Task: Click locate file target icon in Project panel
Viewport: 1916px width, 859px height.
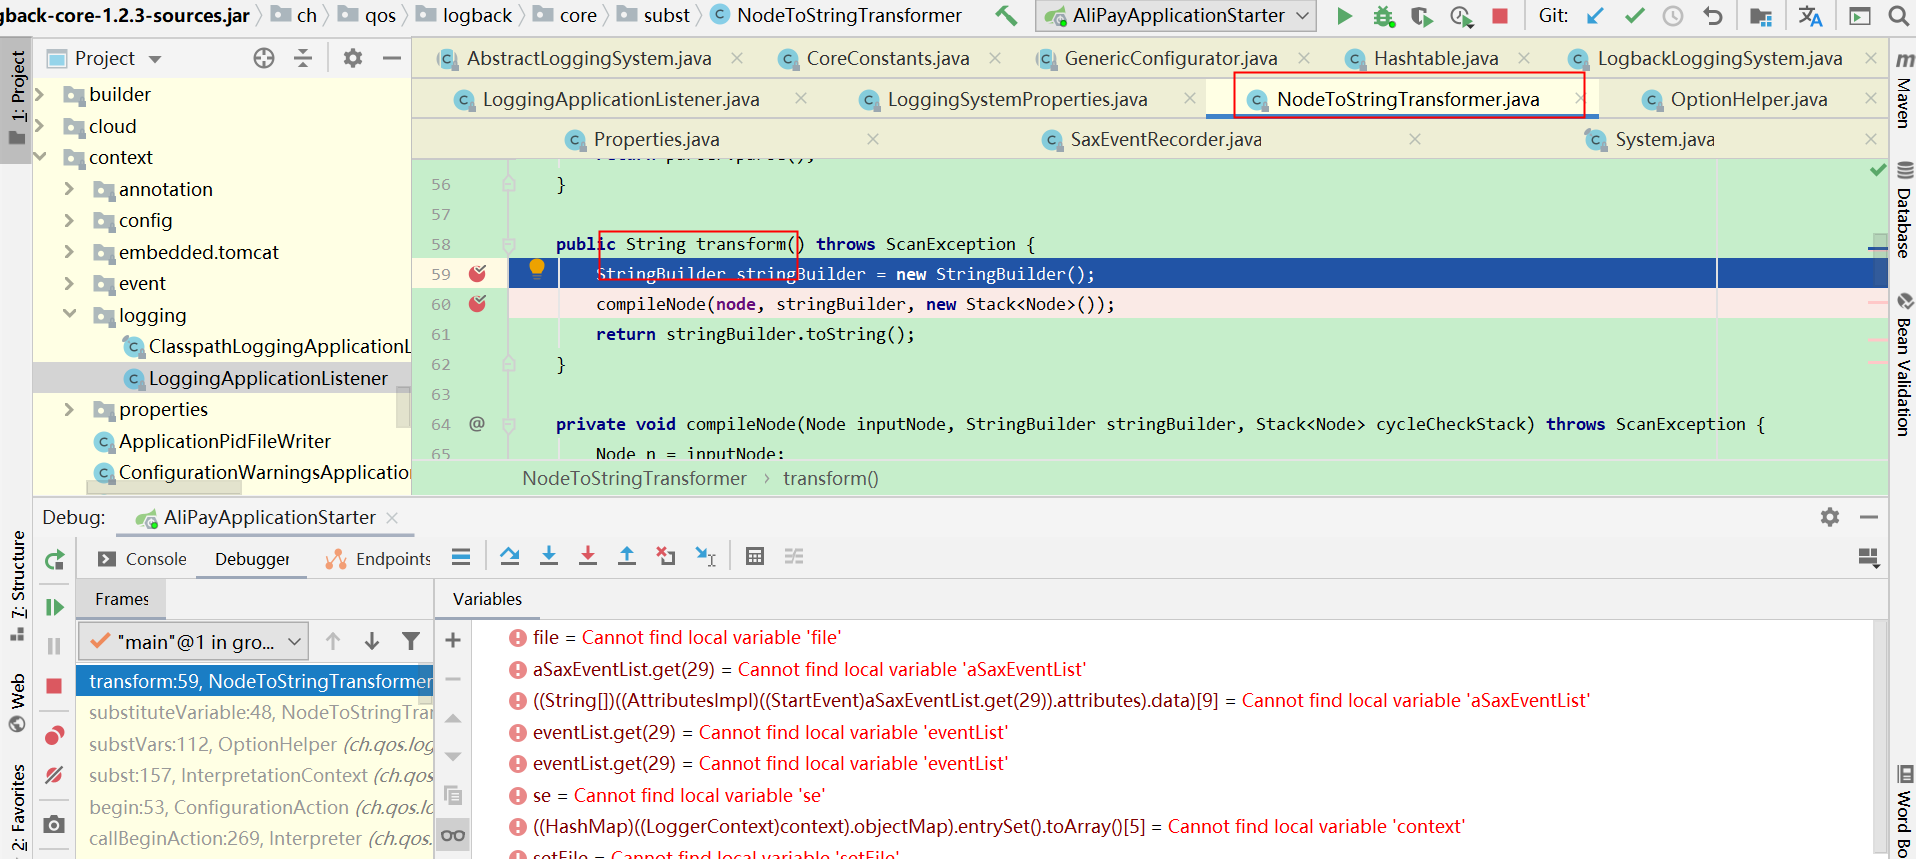Action: pos(264,58)
